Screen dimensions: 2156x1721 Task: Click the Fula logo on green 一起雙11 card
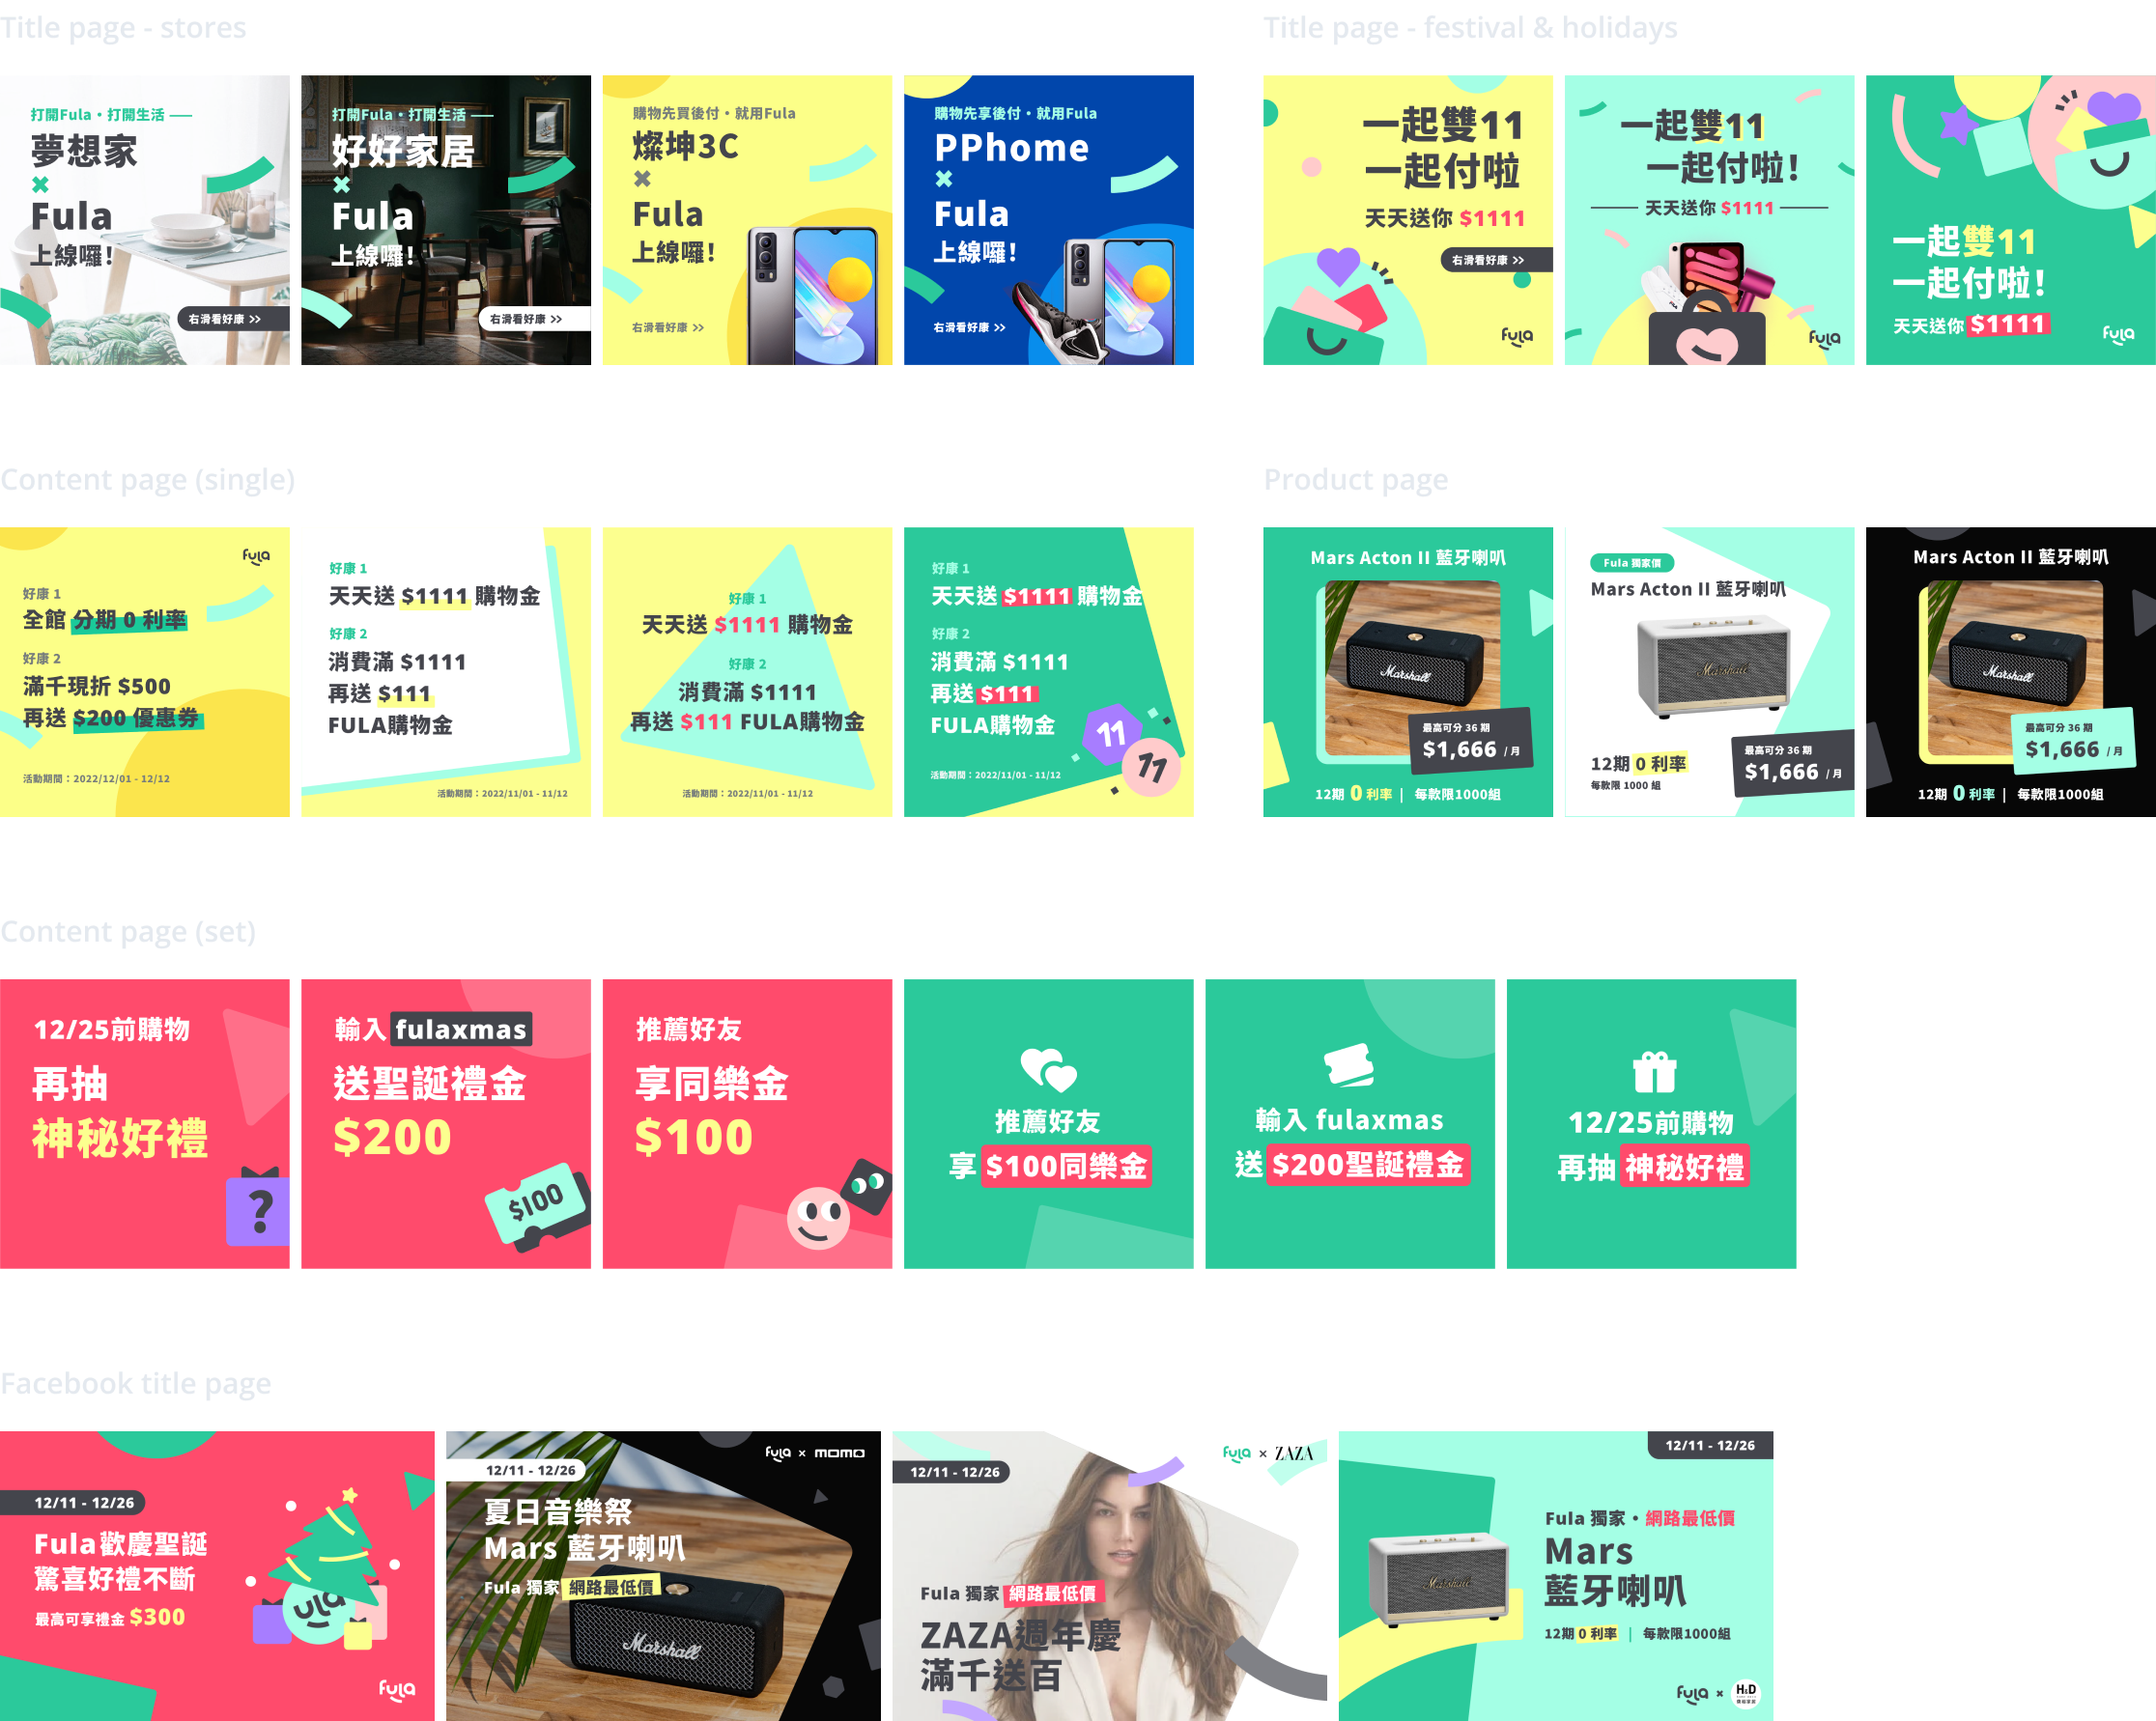click(x=2118, y=335)
